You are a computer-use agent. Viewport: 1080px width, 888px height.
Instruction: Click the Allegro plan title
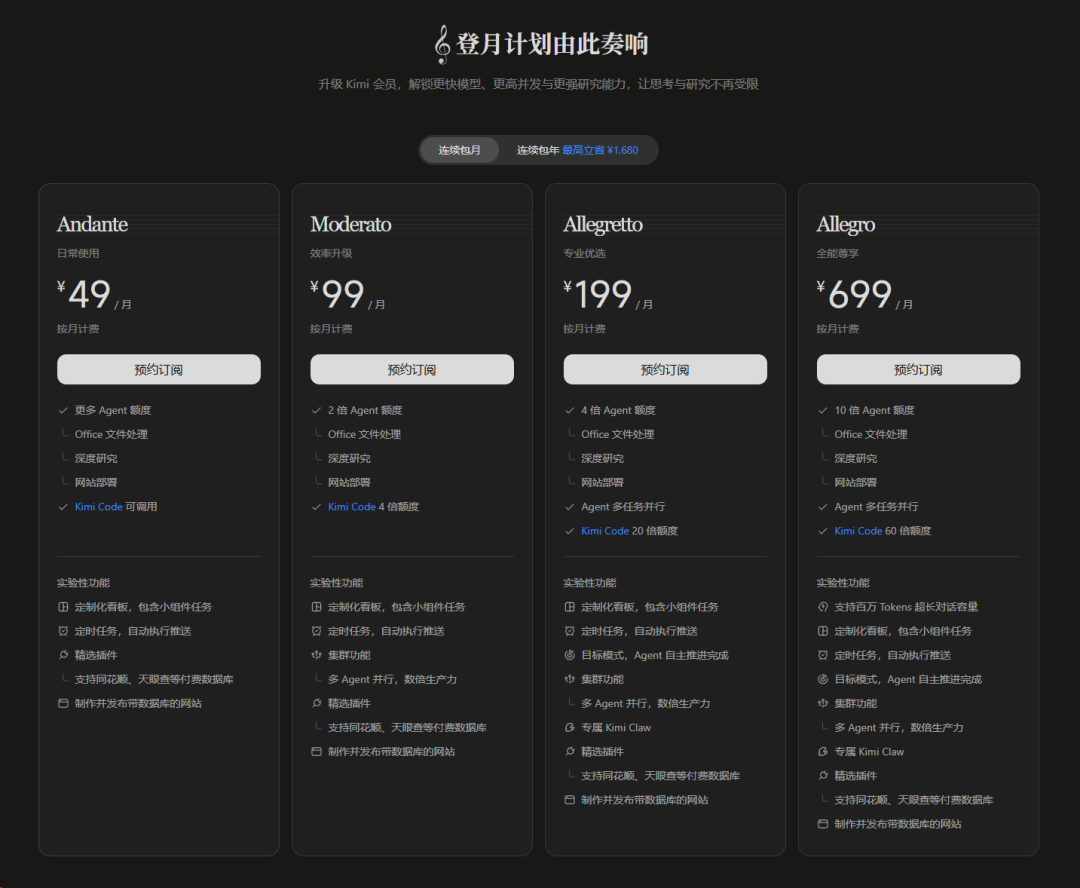[x=846, y=225]
